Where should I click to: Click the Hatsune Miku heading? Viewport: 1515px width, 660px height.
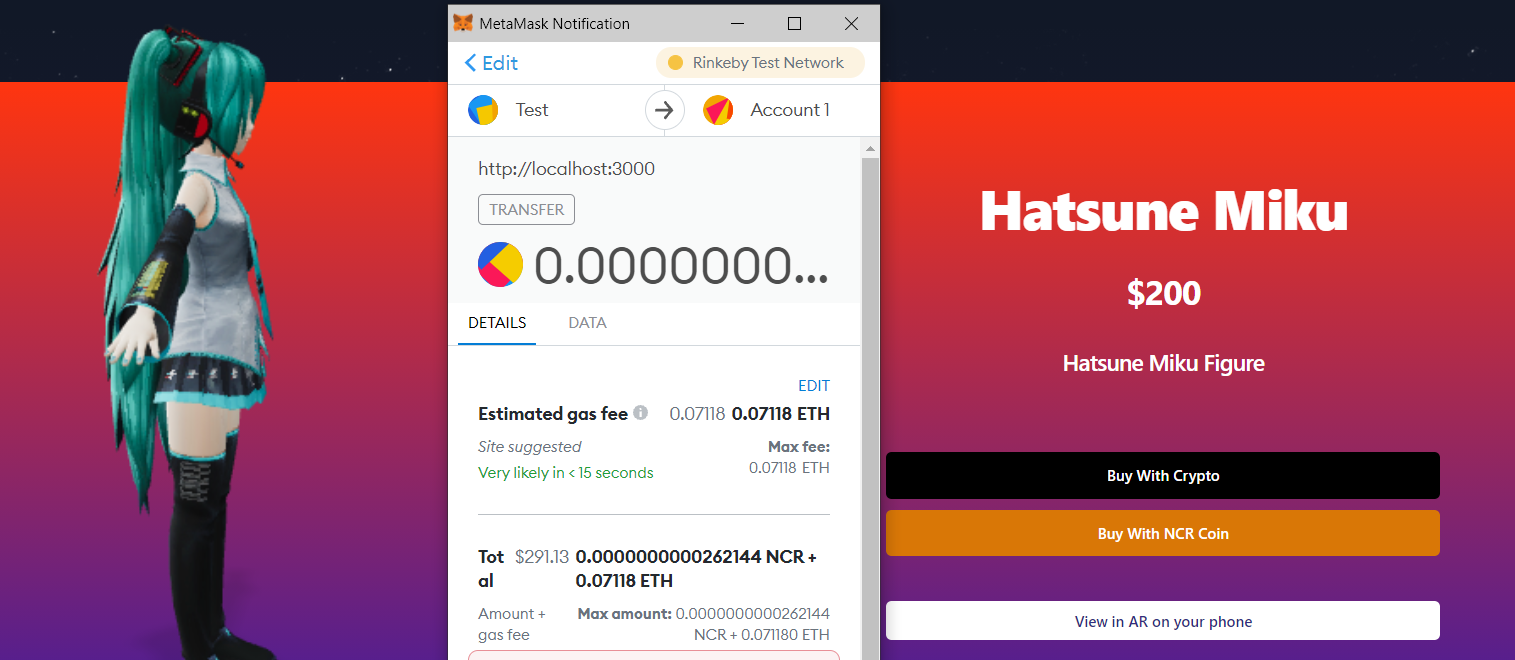1163,211
